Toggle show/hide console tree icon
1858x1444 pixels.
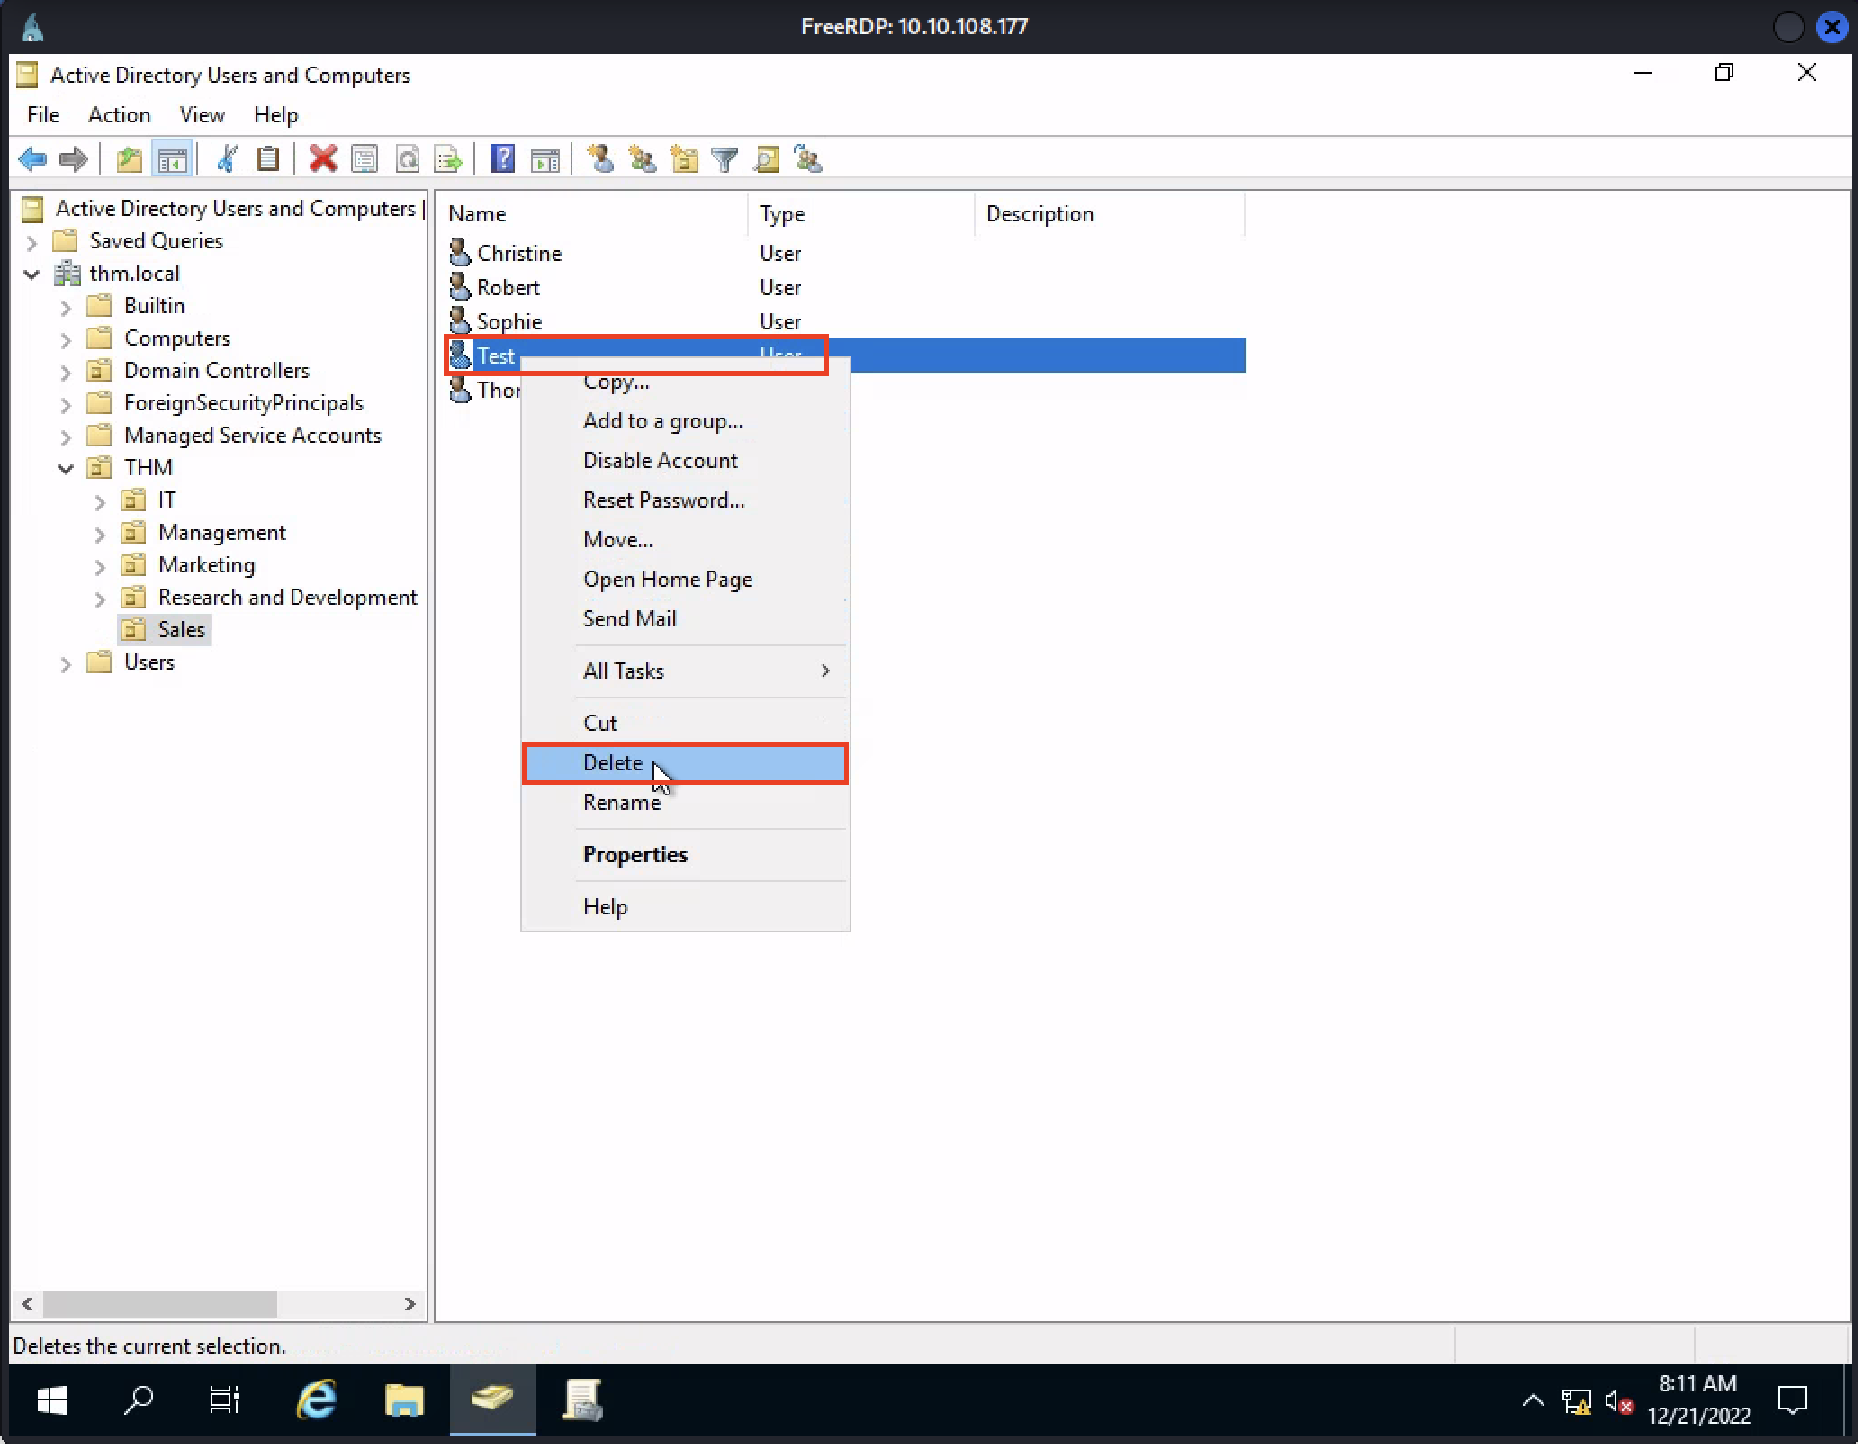pyautogui.click(x=172, y=159)
